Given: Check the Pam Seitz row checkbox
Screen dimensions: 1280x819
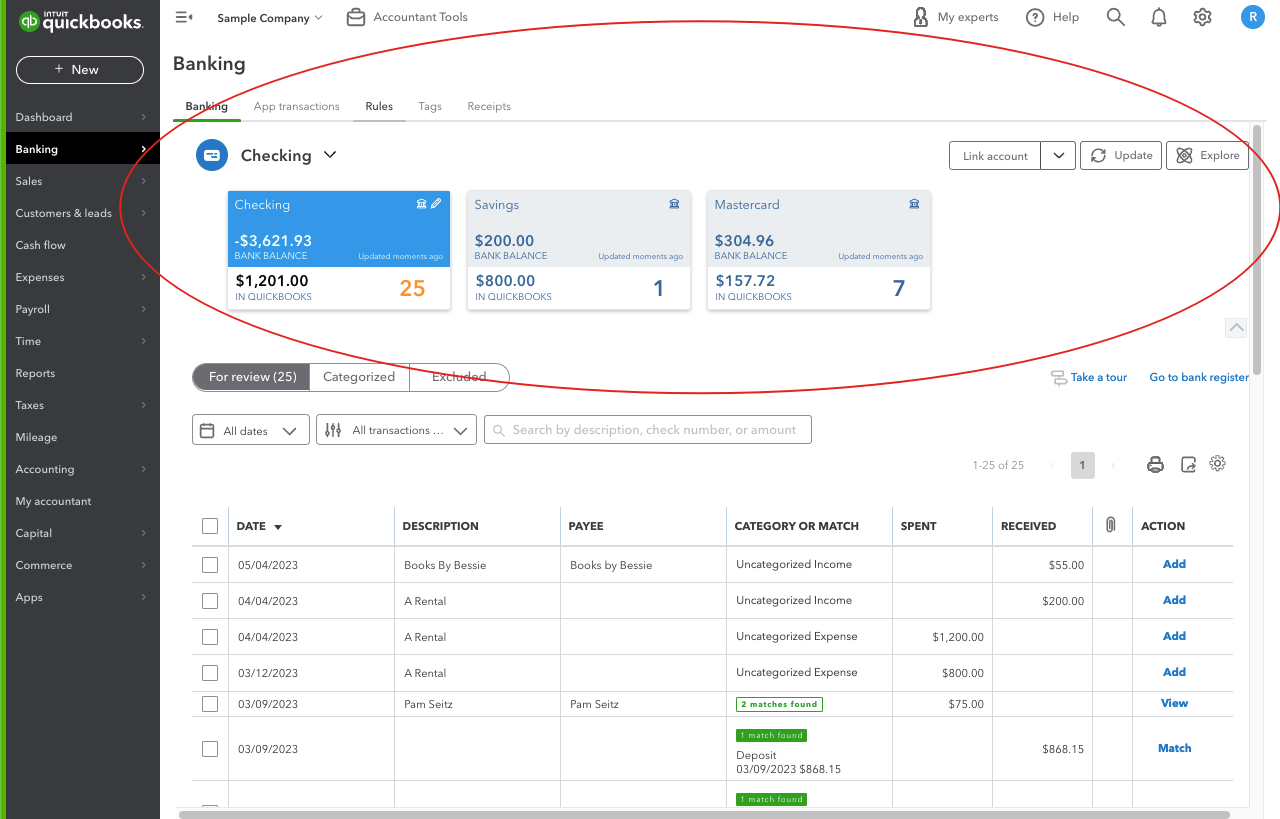Looking at the screenshot, I should 210,704.
